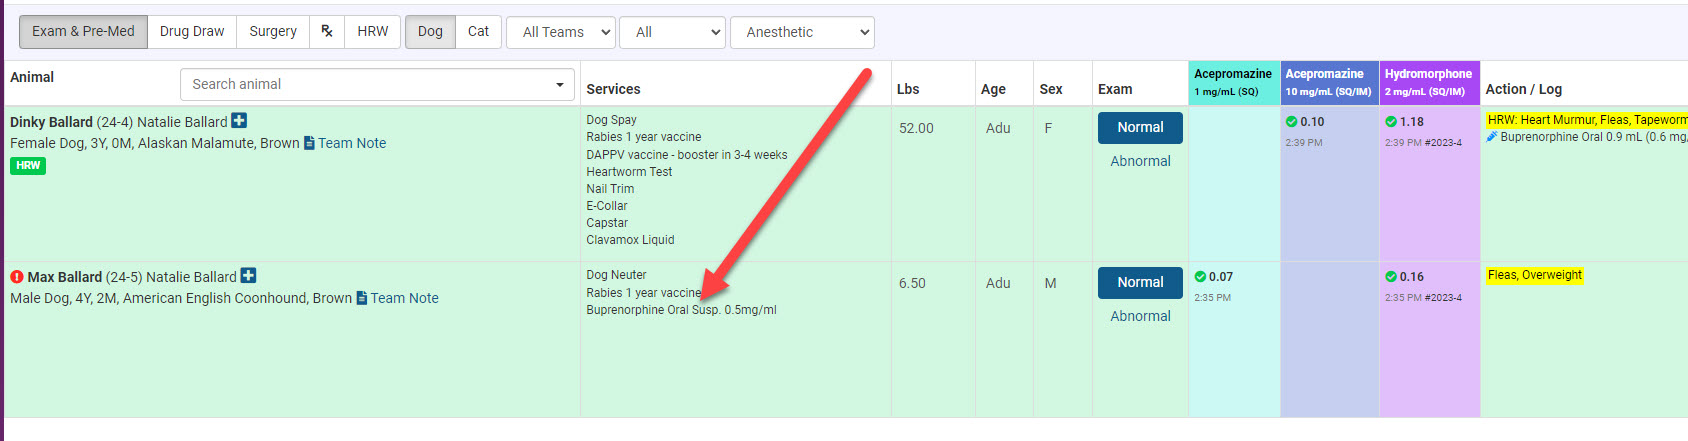Expand the Anesthetic dropdown
The image size is (1688, 441).
tap(802, 32)
